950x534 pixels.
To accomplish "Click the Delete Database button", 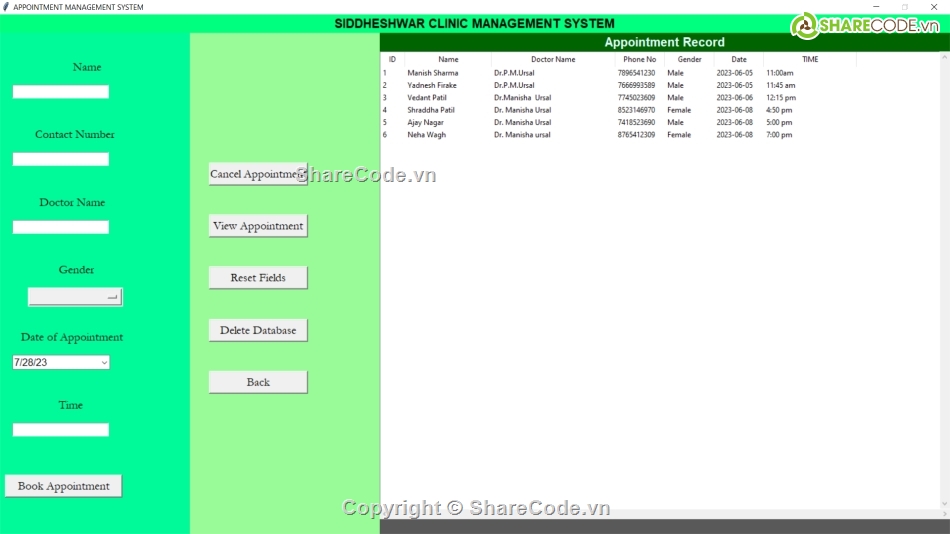I will (x=257, y=330).
